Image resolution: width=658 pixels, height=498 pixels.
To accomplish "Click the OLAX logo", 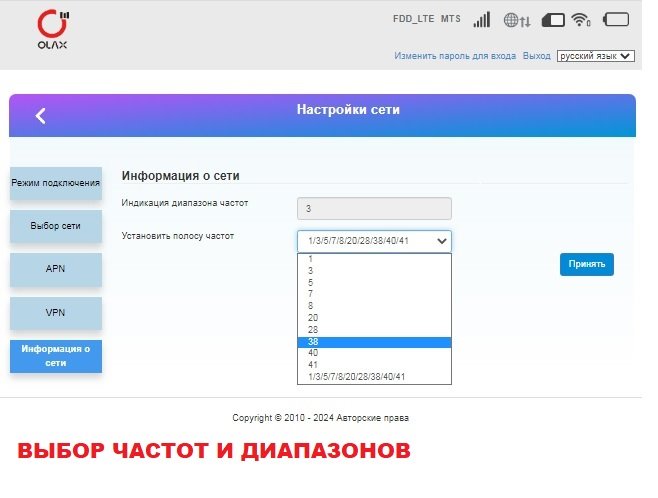I will coord(52,29).
